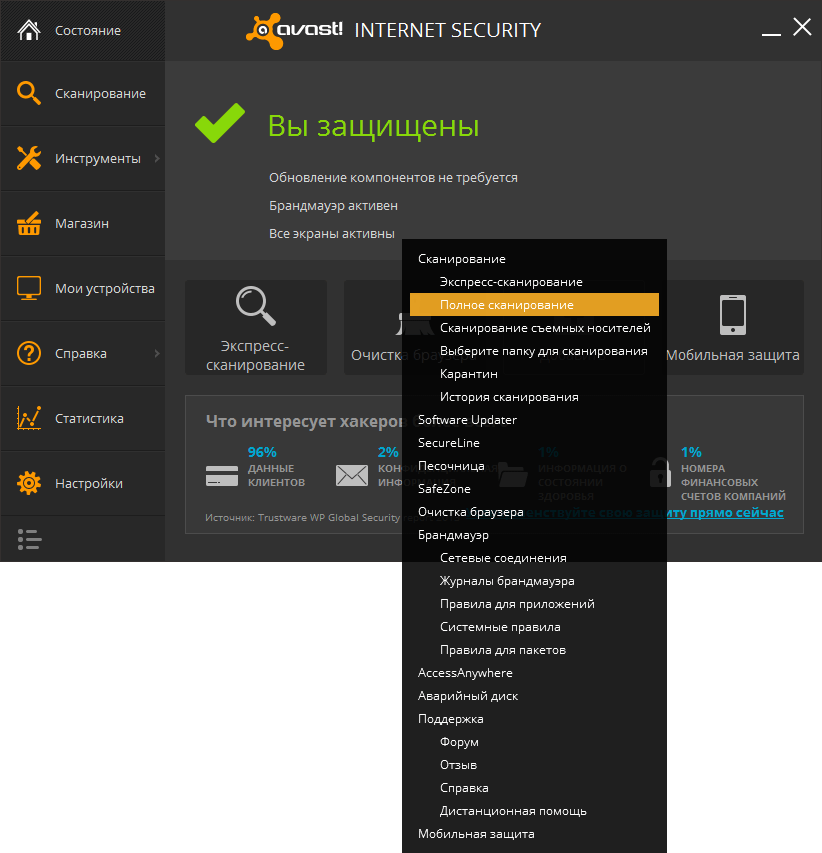Minimize the avast window
The image size is (822, 853).
click(x=771, y=33)
